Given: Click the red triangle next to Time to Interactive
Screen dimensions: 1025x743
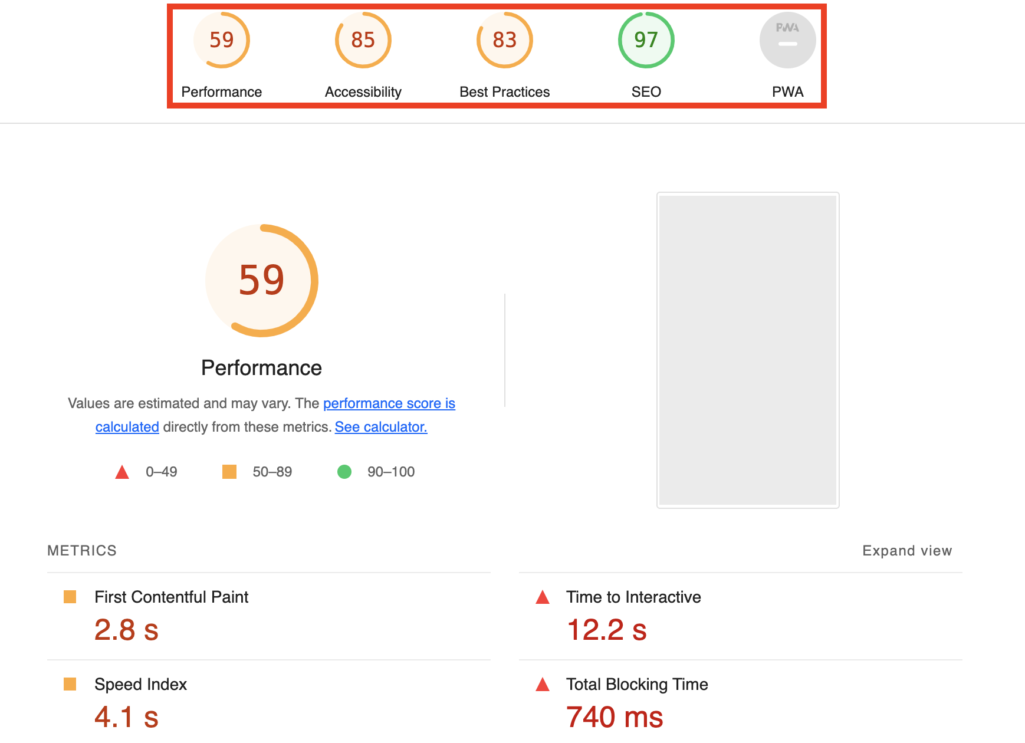Looking at the screenshot, I should click(543, 598).
